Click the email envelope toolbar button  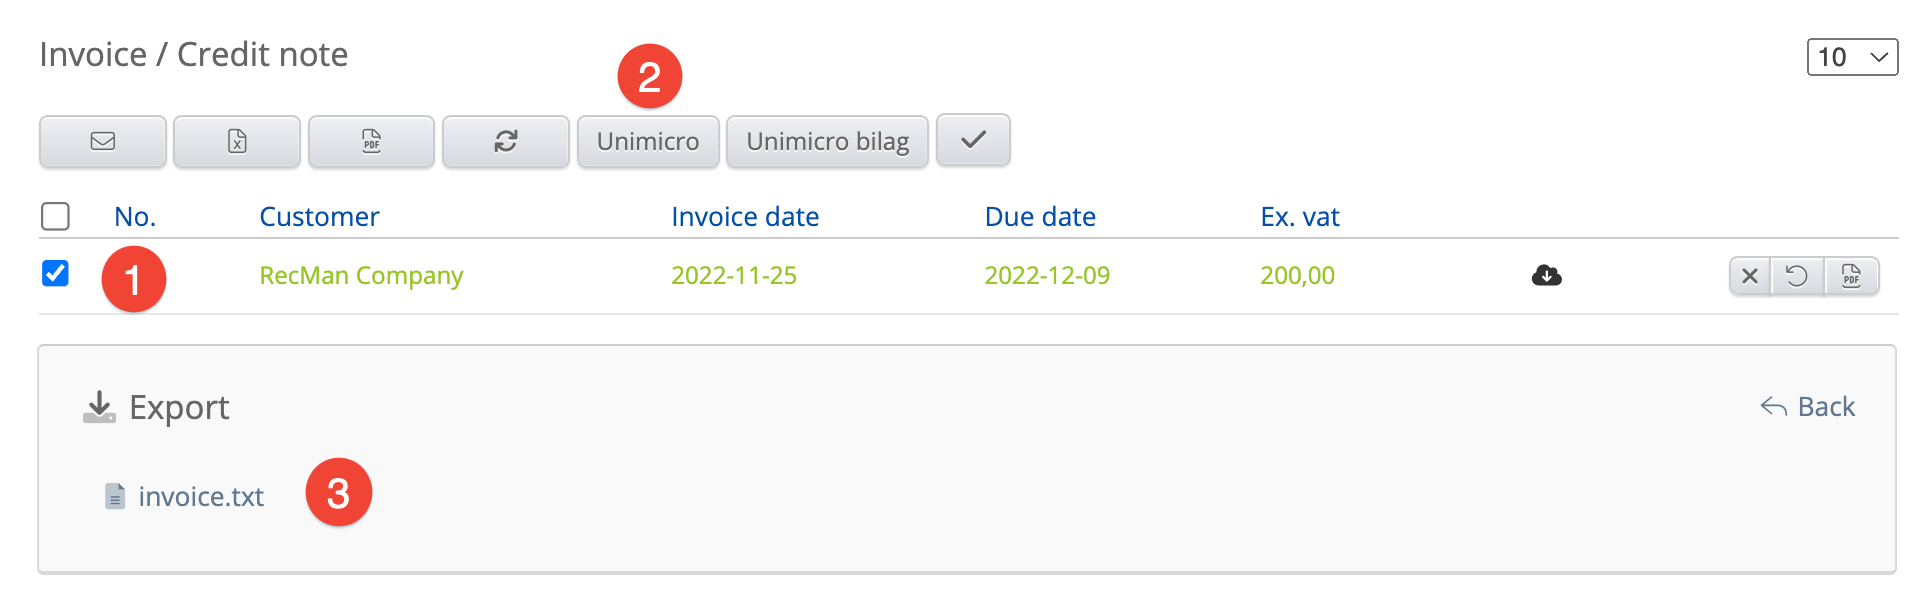[x=103, y=141]
